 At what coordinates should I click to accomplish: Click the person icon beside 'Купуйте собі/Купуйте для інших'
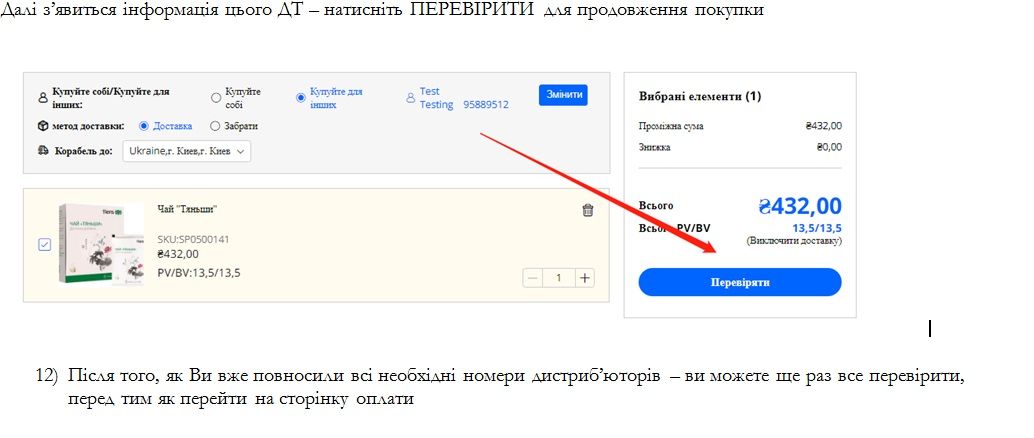pyautogui.click(x=42, y=98)
